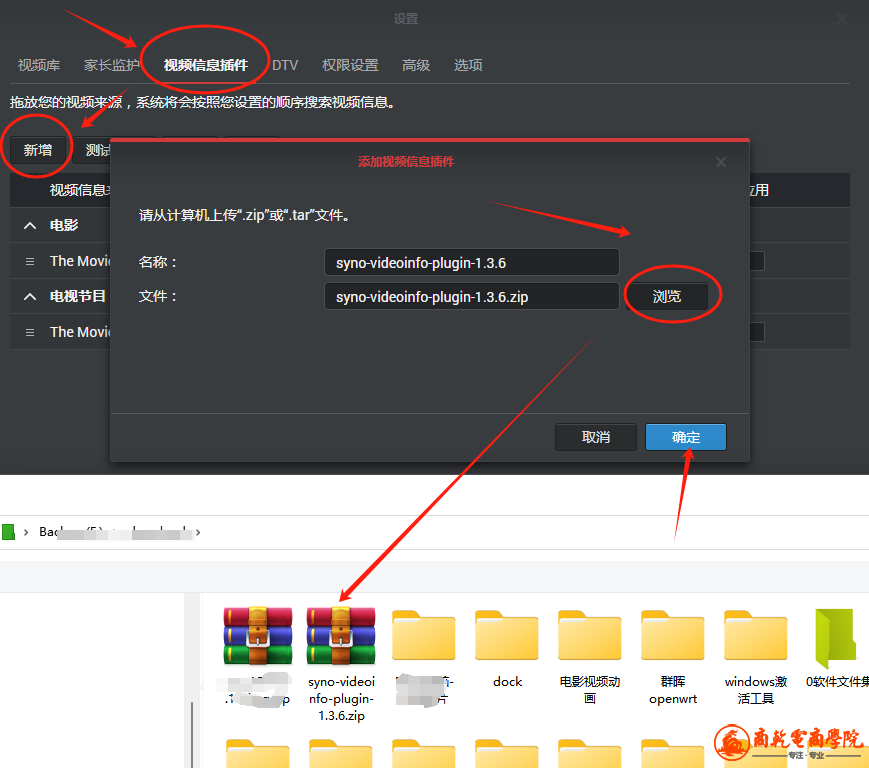The image size is (869, 768).
Task: Go to the DTV tab
Action: point(285,65)
